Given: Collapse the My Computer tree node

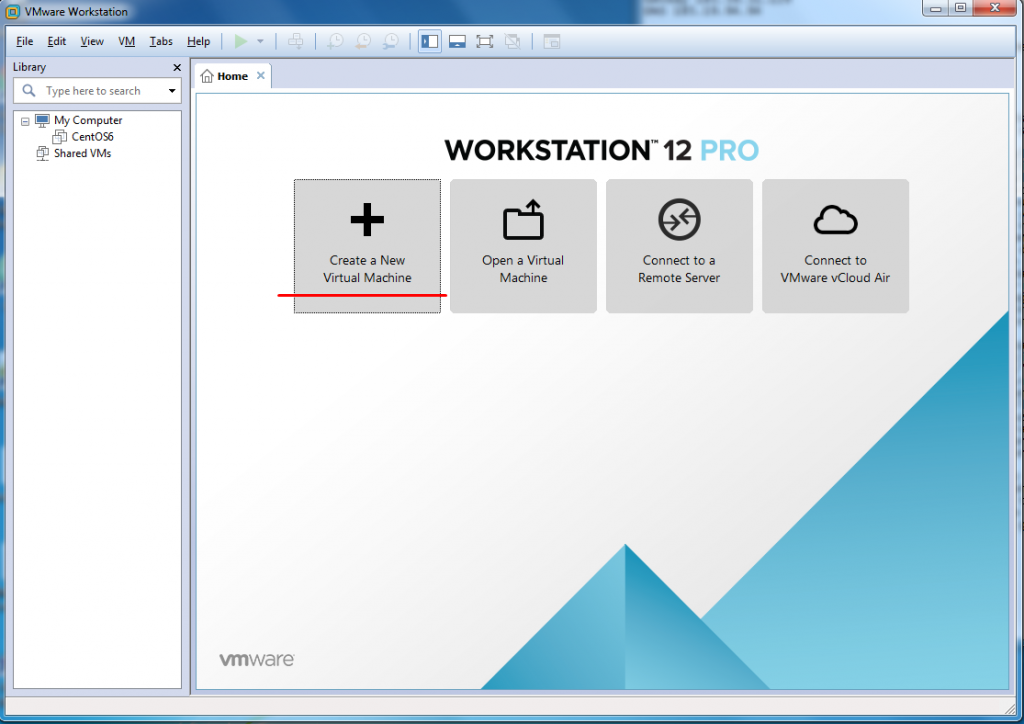Looking at the screenshot, I should click(25, 121).
